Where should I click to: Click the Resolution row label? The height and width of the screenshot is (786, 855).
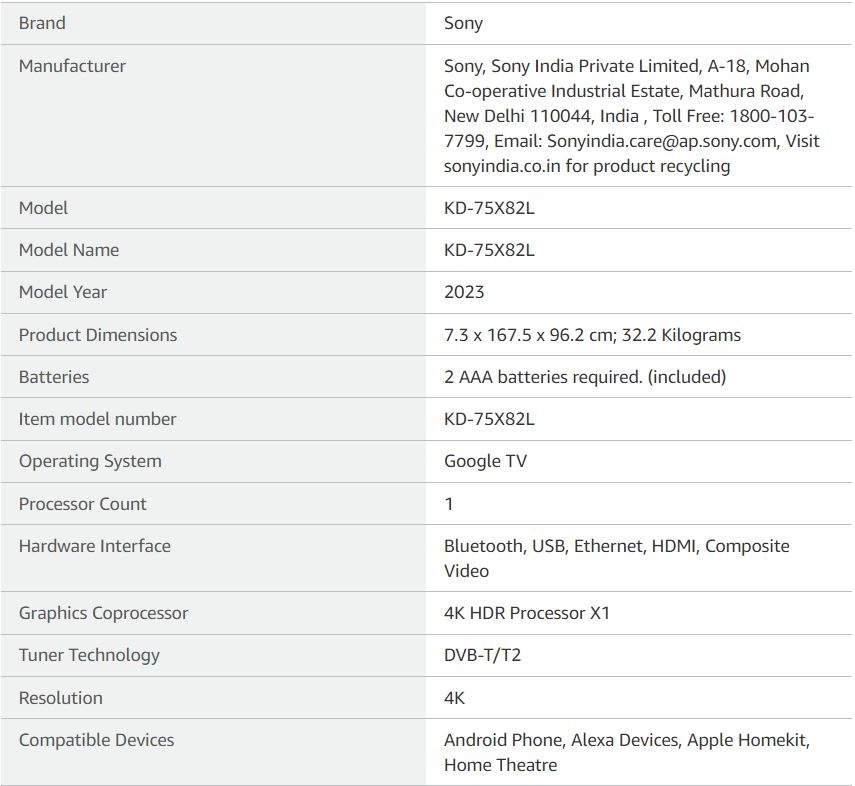coord(61,698)
